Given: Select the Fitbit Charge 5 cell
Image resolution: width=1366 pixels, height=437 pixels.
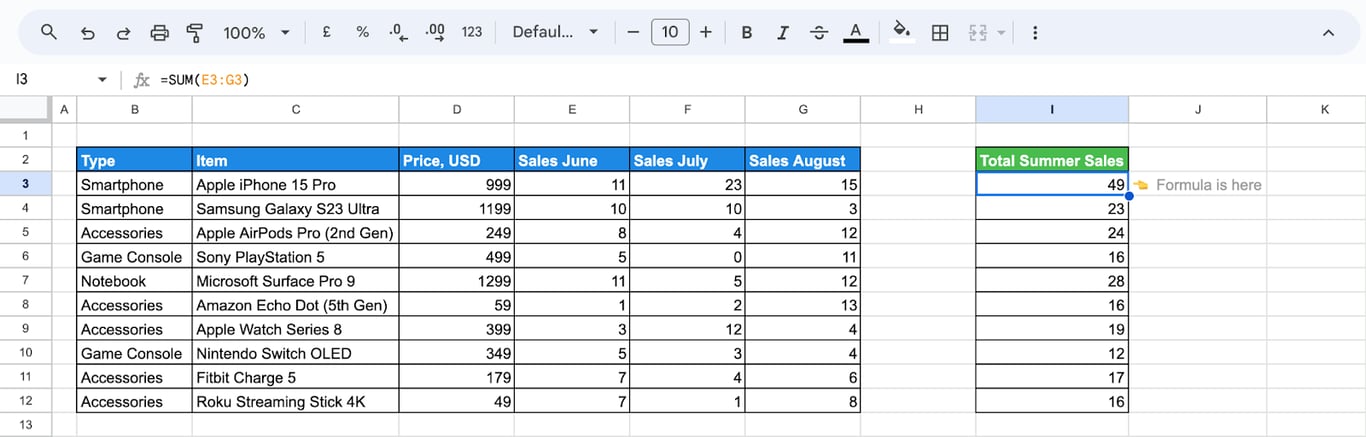Looking at the screenshot, I should pos(296,377).
